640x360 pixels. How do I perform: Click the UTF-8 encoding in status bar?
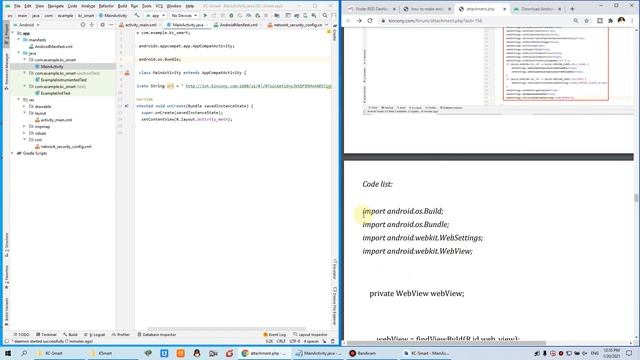click(x=294, y=341)
